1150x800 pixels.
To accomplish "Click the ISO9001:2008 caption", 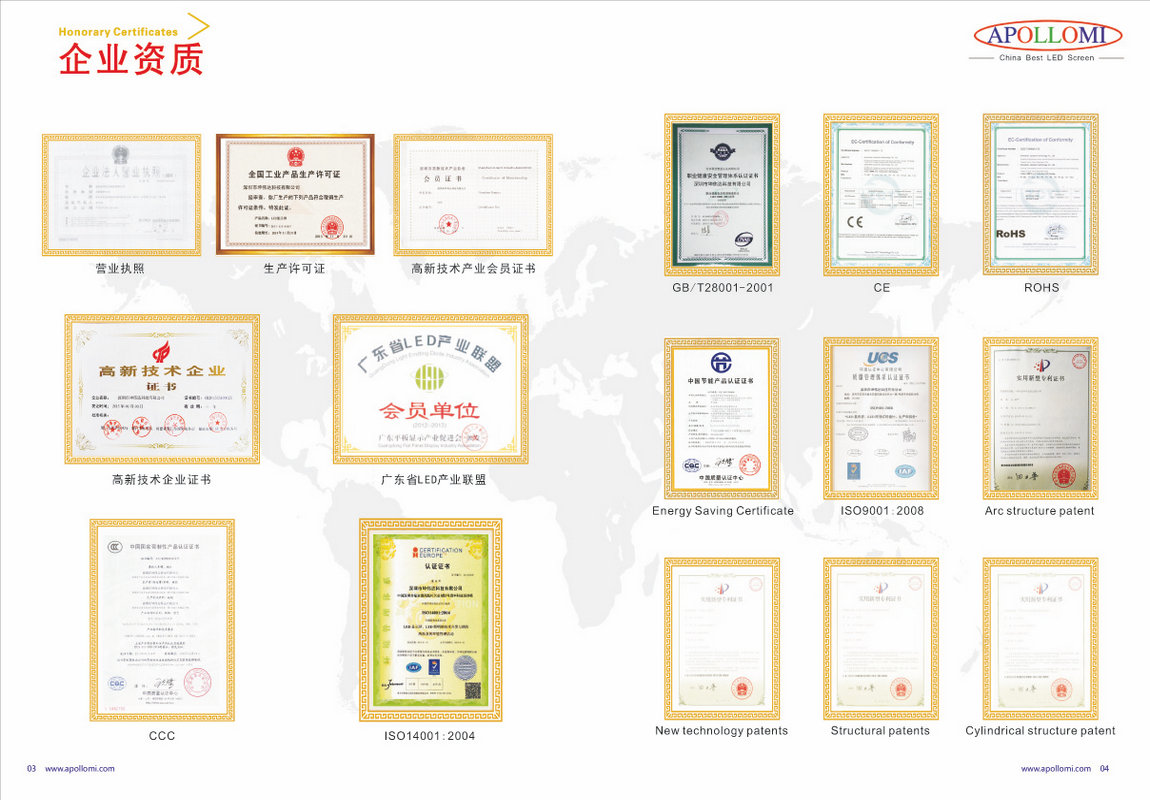I will pos(882,510).
